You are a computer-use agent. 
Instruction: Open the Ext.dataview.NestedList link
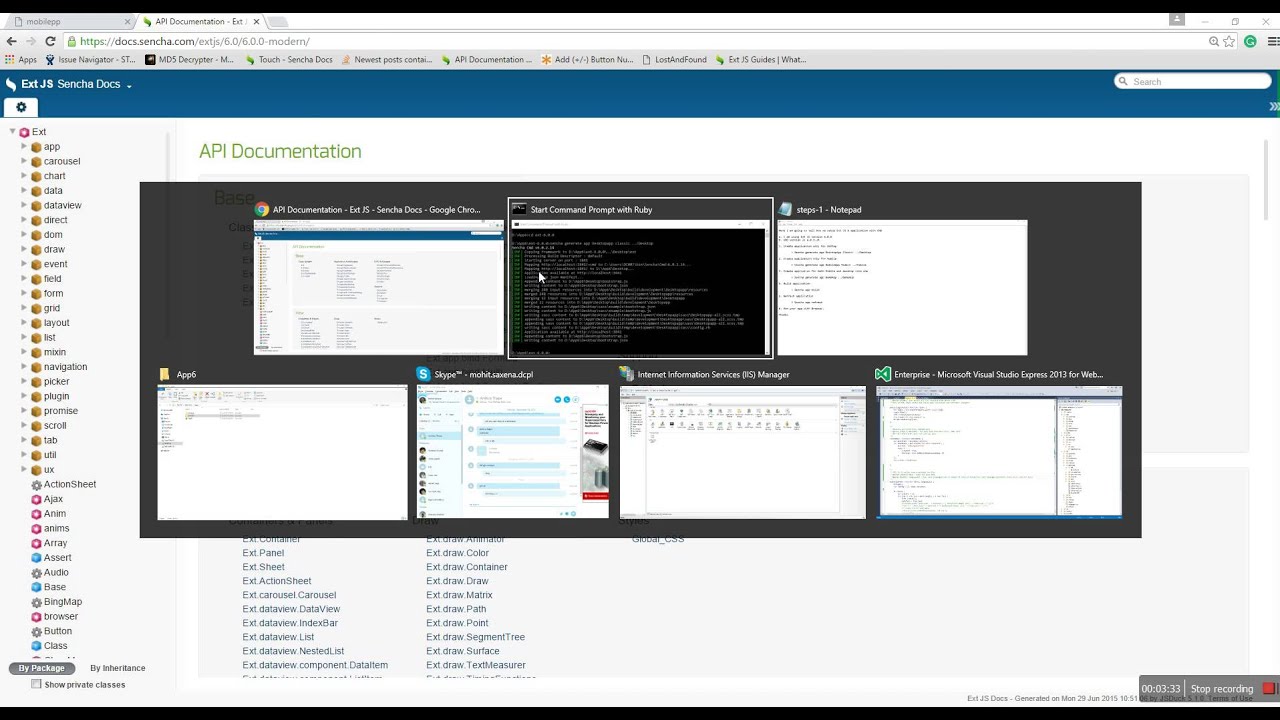point(293,651)
